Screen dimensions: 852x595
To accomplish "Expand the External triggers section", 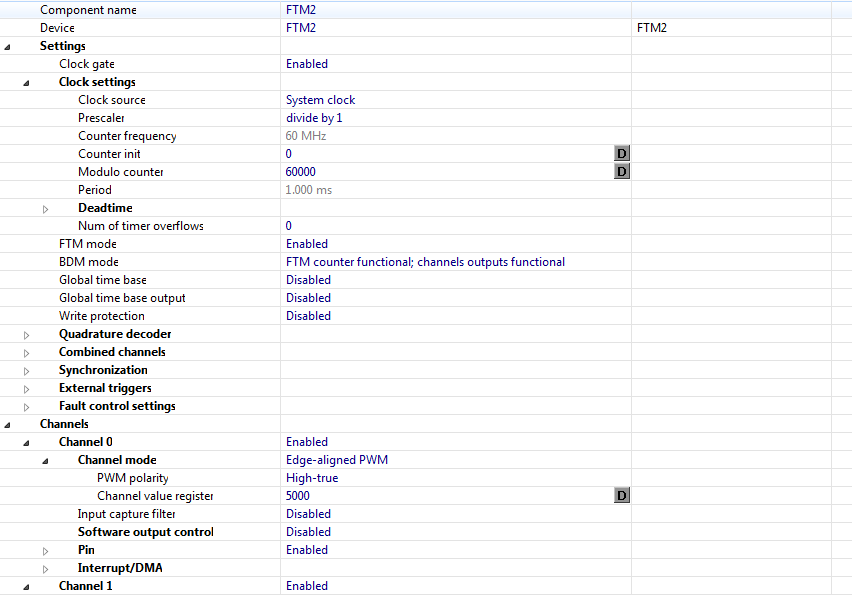I will pyautogui.click(x=27, y=389).
